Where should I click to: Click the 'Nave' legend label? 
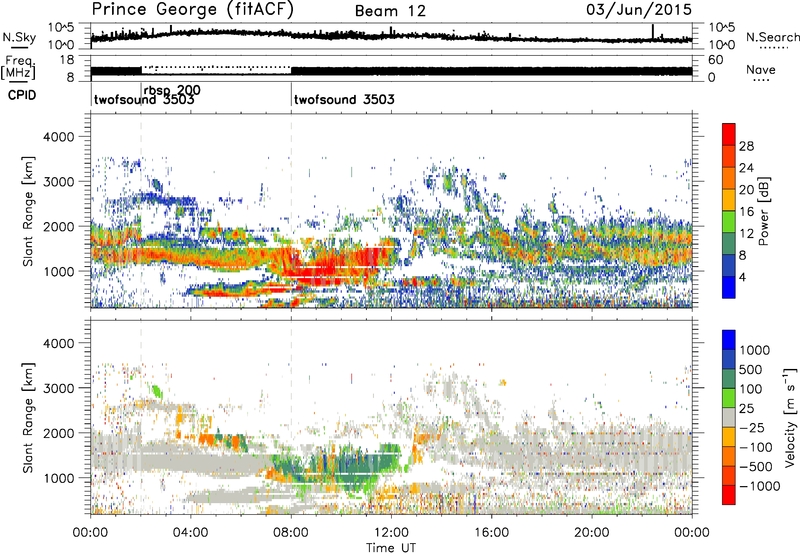(x=761, y=70)
